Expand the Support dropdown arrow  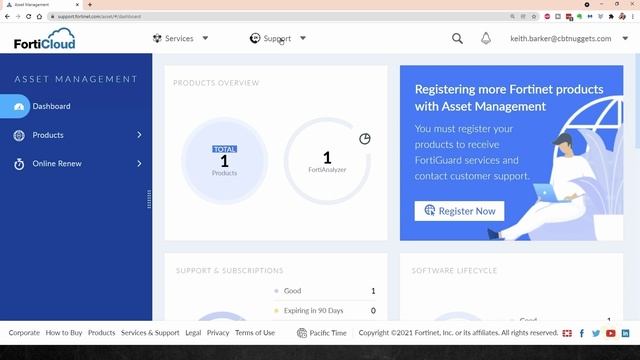(303, 38)
